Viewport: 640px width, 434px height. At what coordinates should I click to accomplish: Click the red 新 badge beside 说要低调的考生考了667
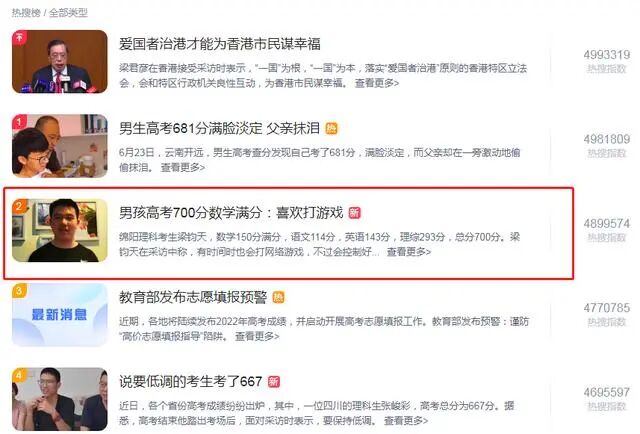coord(274,382)
